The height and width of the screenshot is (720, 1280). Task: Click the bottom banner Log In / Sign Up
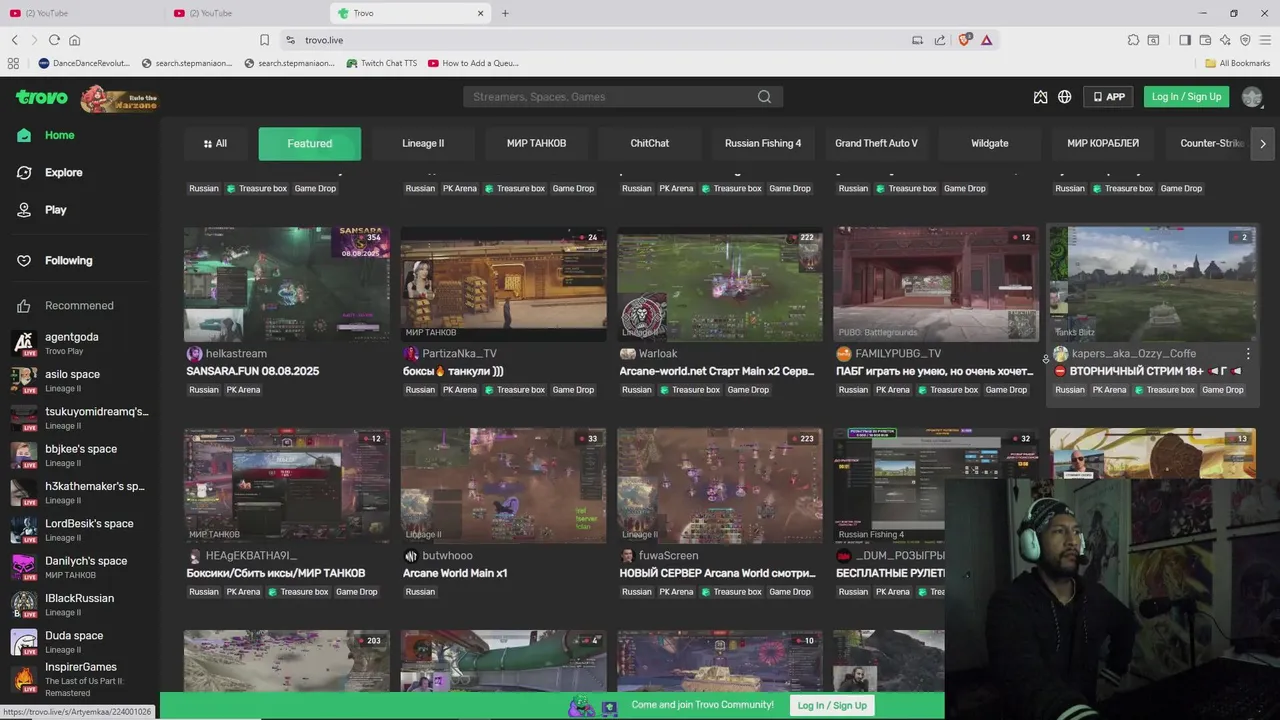[832, 705]
